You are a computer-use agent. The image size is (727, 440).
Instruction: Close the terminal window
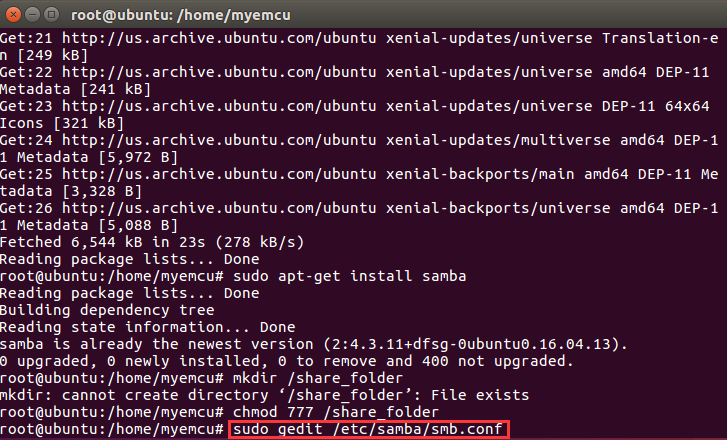[x=13, y=15]
